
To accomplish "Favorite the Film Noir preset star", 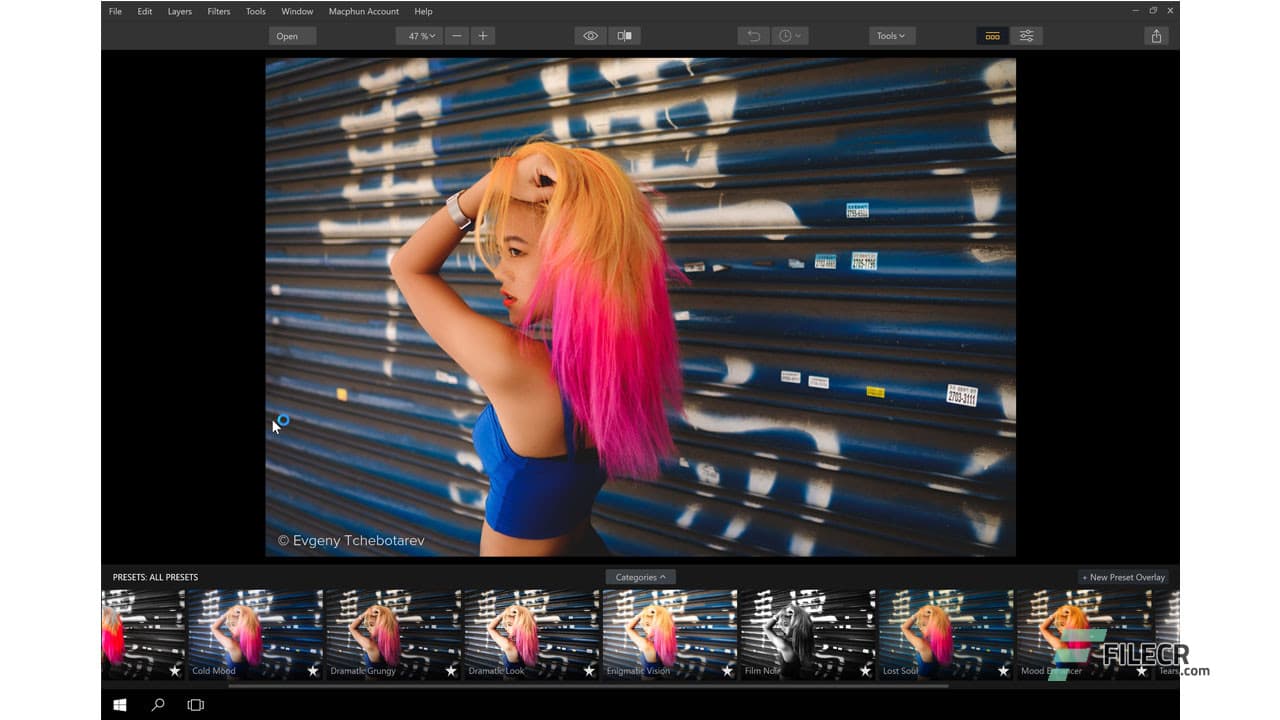I will [866, 671].
